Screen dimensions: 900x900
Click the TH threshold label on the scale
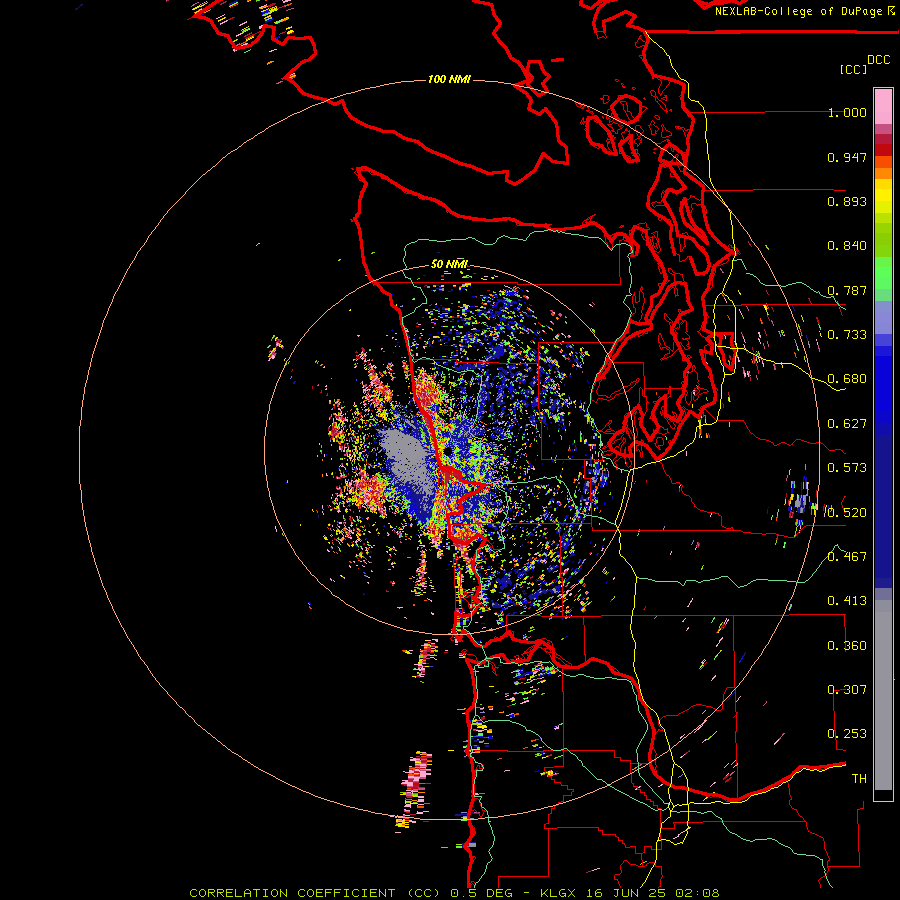click(x=859, y=779)
